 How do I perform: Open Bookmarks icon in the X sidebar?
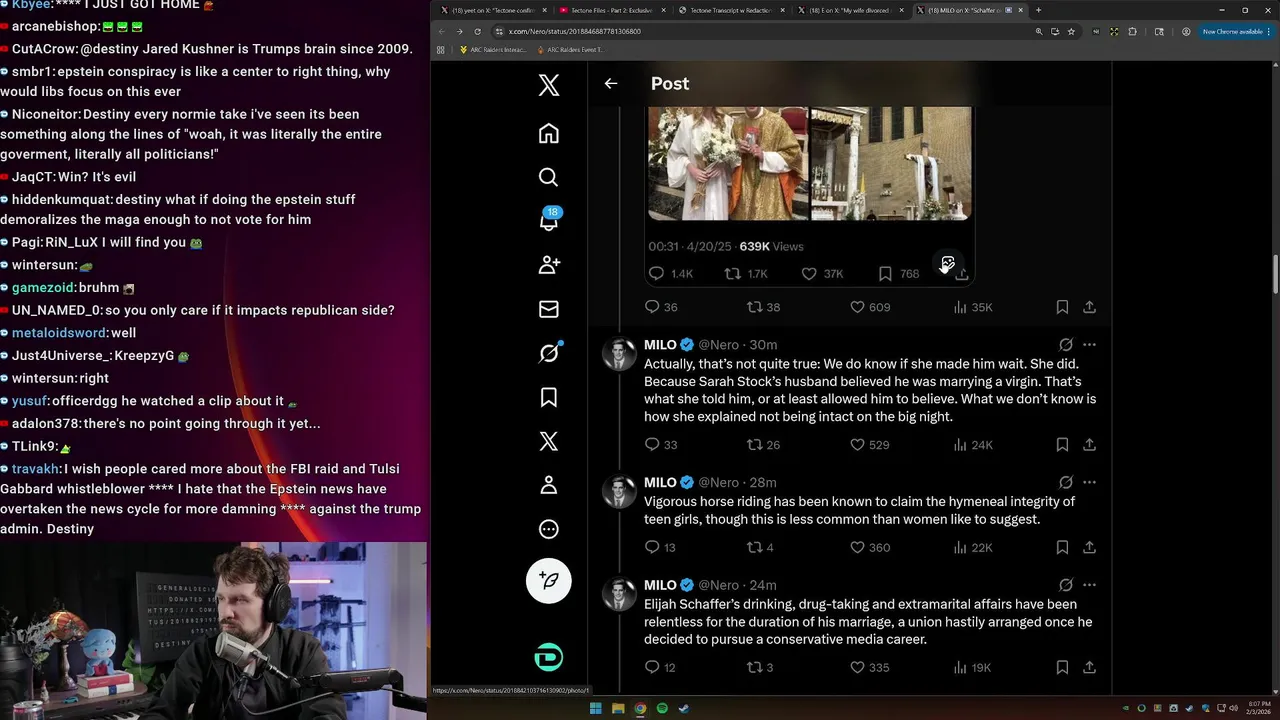pyautogui.click(x=548, y=397)
